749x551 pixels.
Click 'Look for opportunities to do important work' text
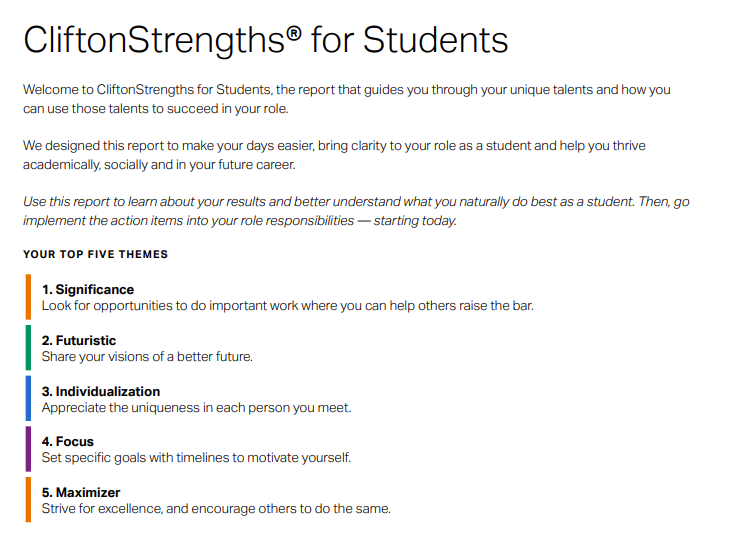(287, 306)
